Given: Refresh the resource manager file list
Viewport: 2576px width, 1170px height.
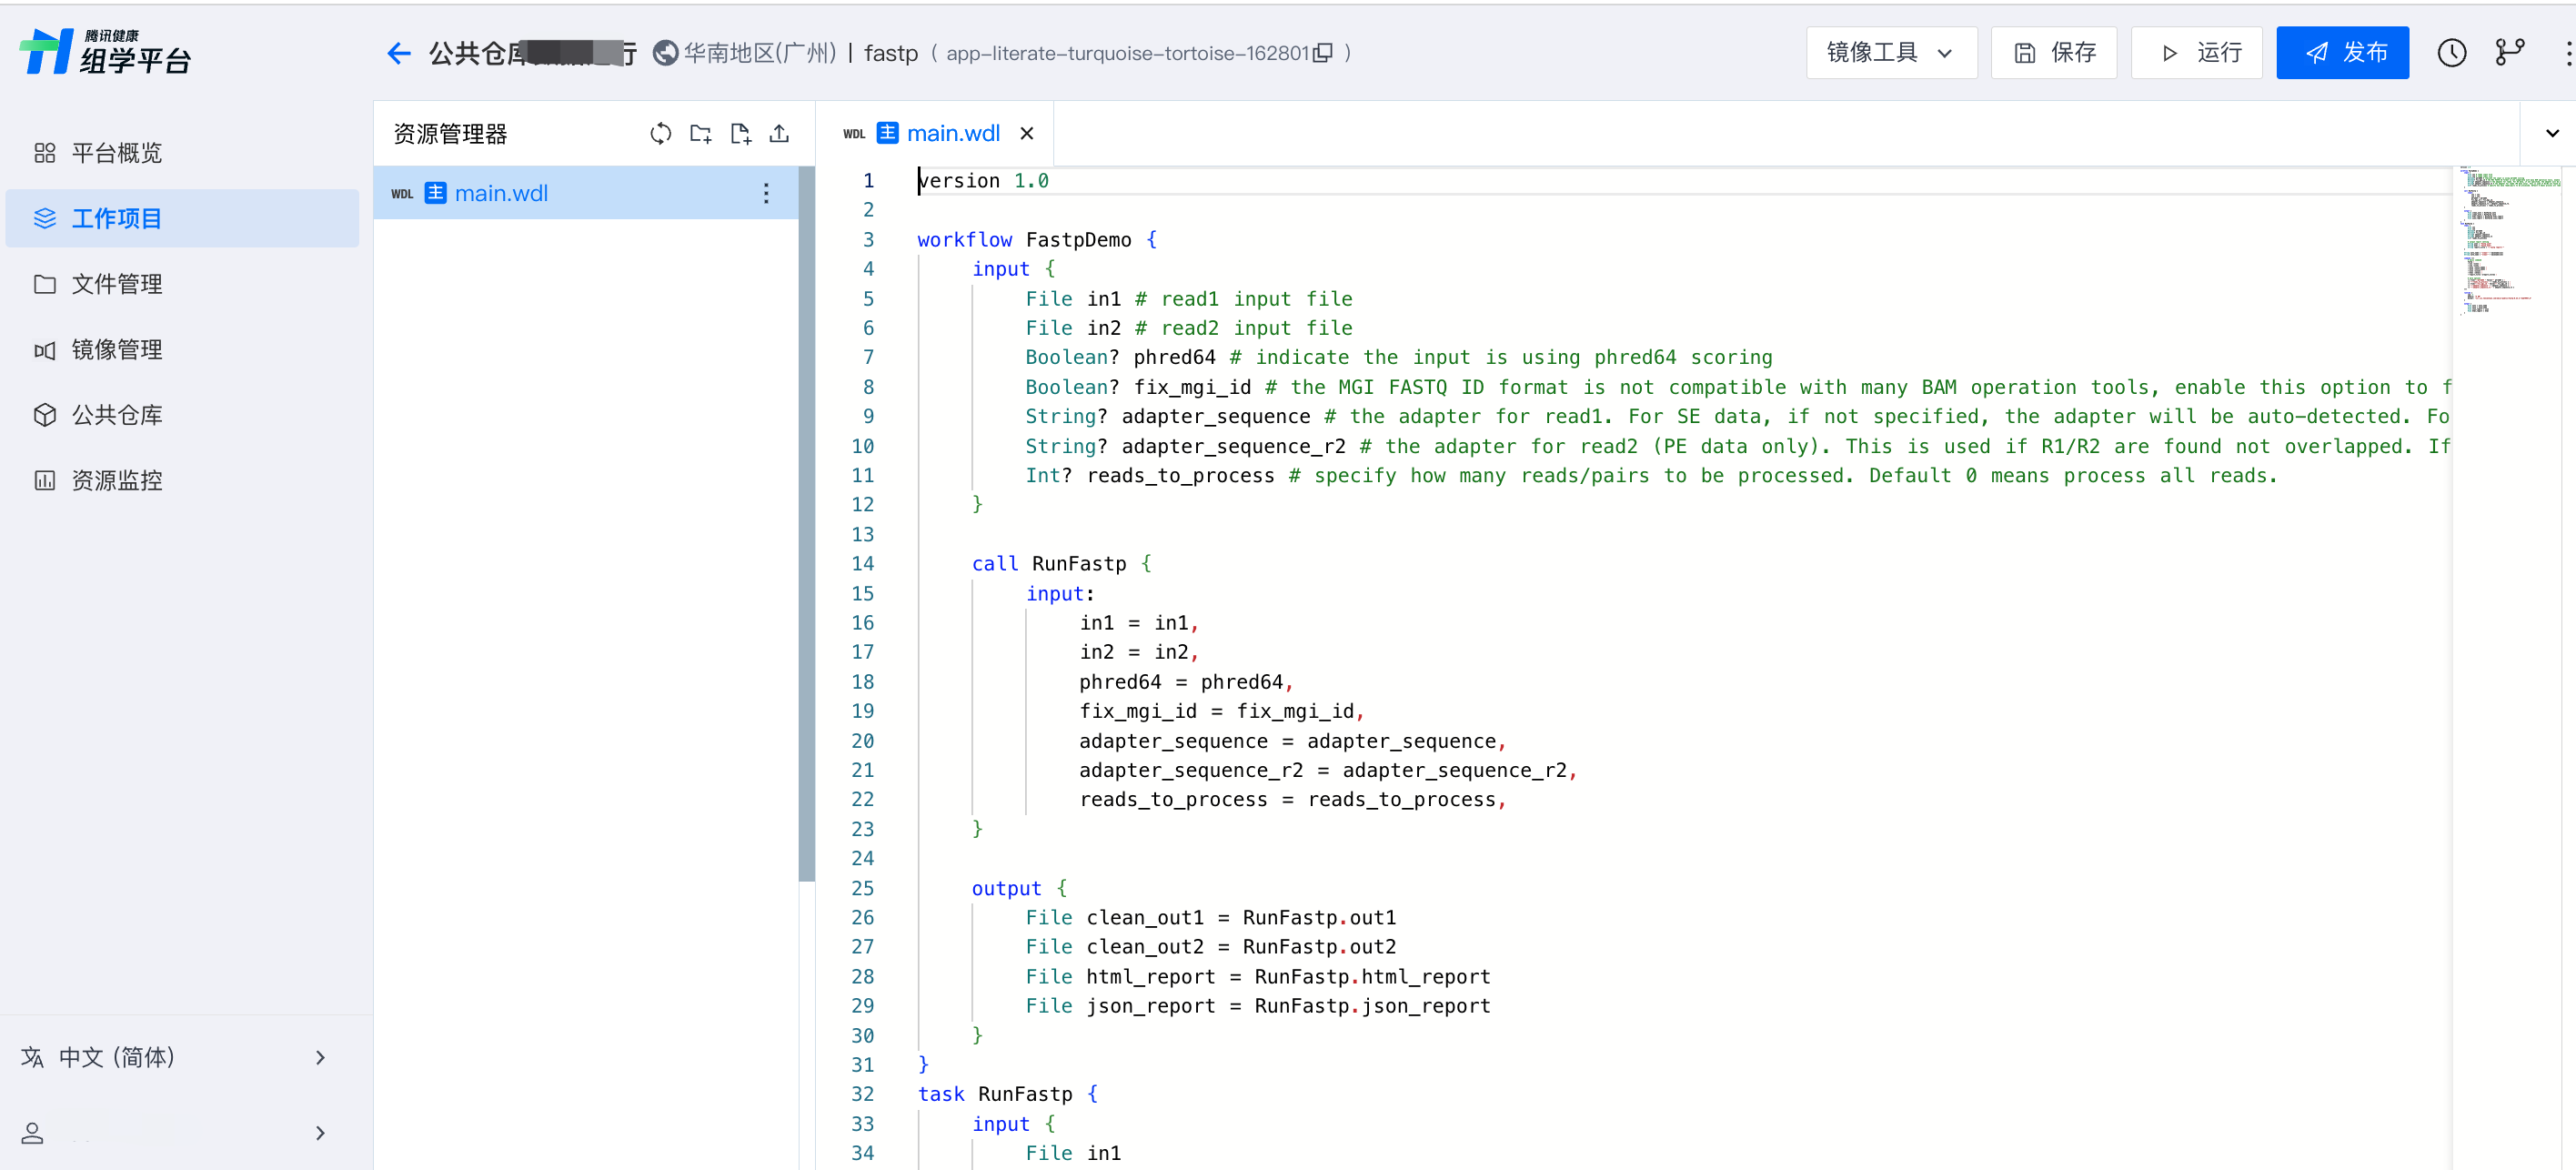Looking at the screenshot, I should coord(660,133).
